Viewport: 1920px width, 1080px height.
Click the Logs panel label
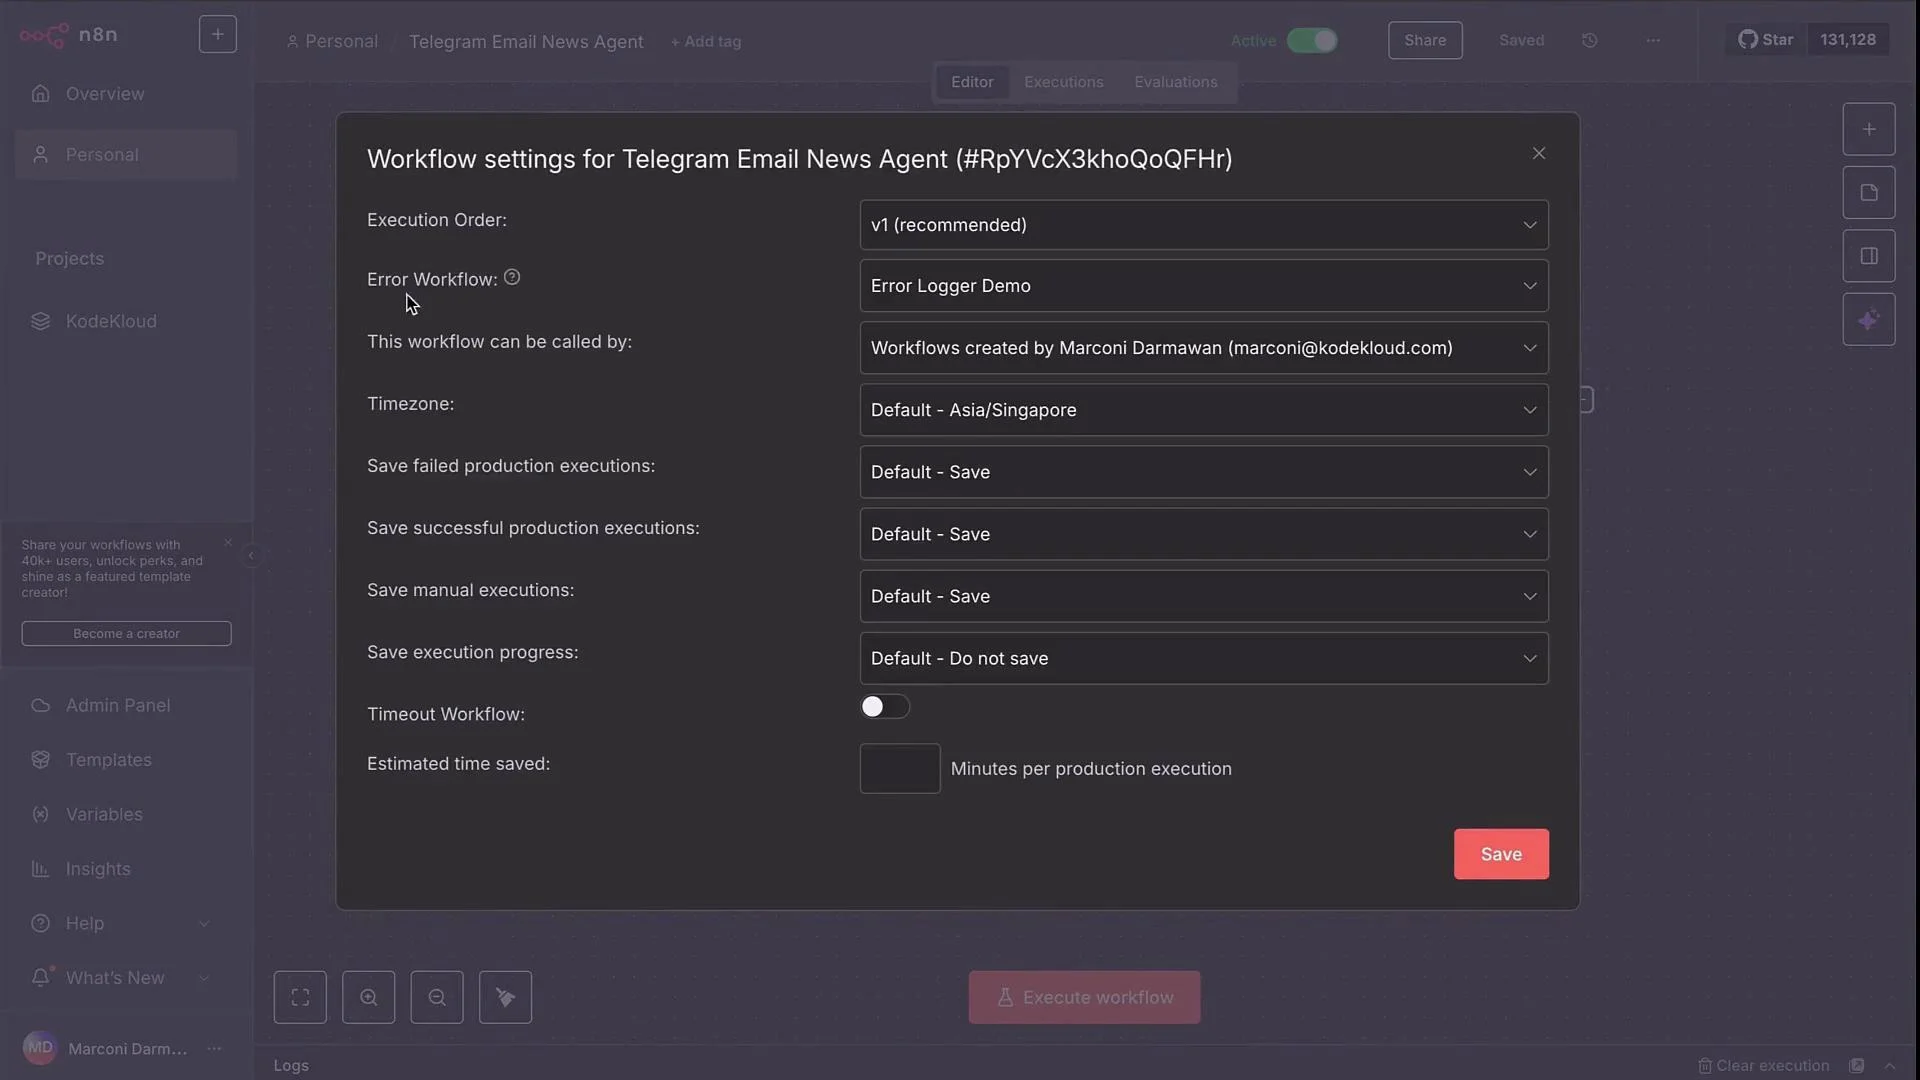291,1066
